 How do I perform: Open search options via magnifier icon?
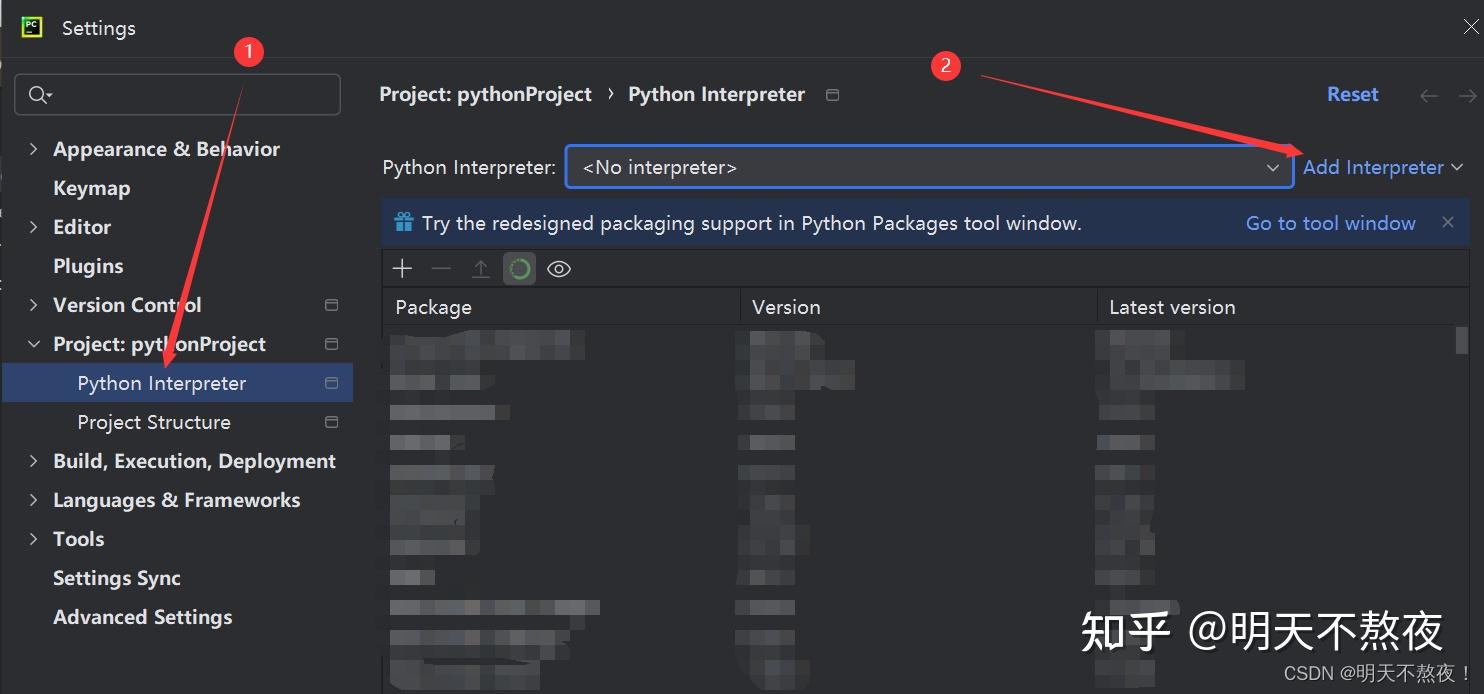pyautogui.click(x=39, y=94)
